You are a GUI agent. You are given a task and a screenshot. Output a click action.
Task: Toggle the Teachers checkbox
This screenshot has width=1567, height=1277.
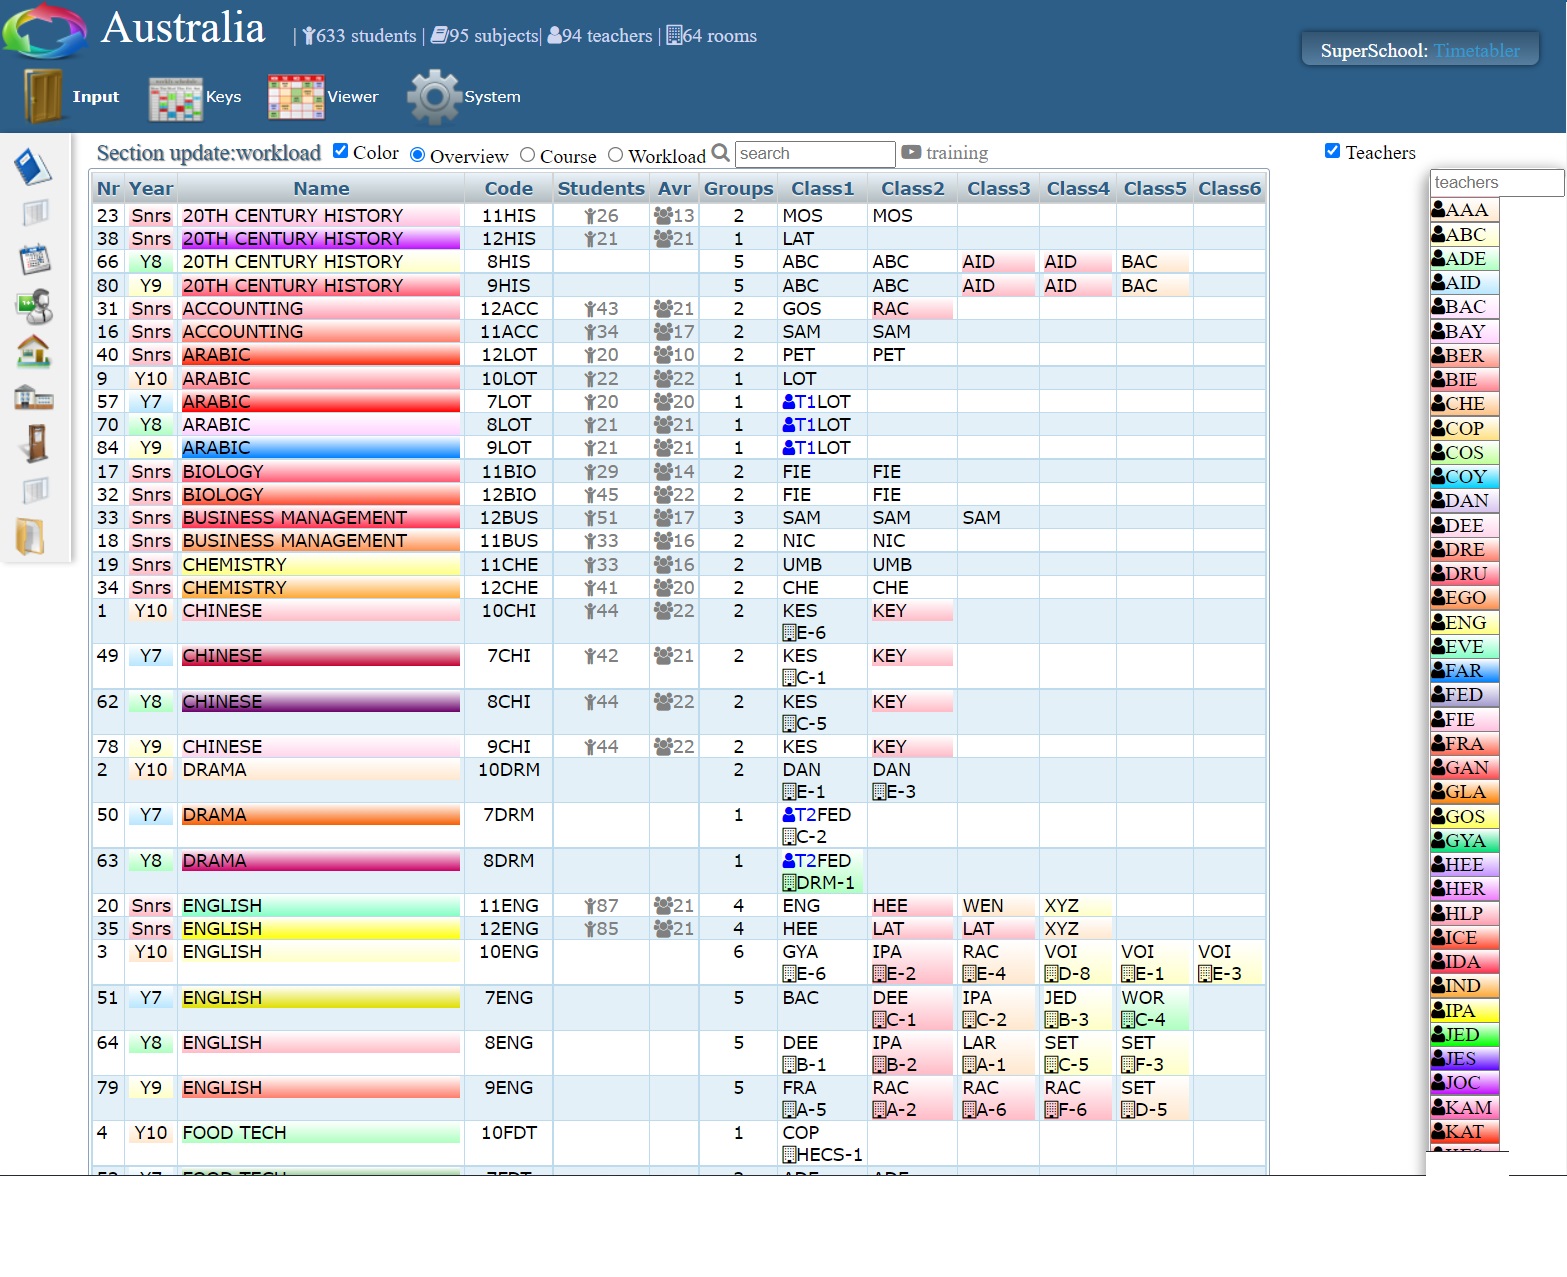(1332, 151)
